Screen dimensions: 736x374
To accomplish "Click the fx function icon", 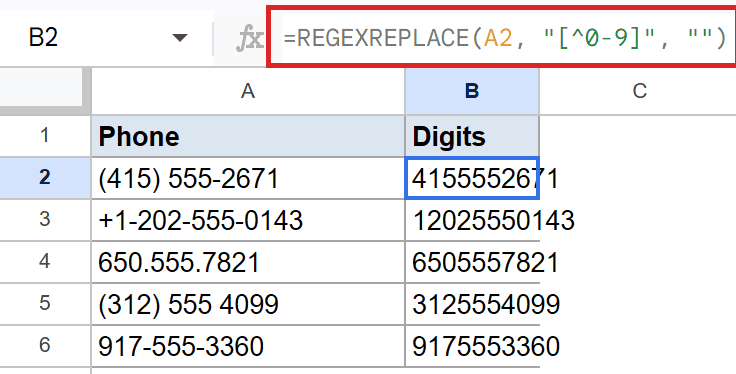I will coord(249,38).
